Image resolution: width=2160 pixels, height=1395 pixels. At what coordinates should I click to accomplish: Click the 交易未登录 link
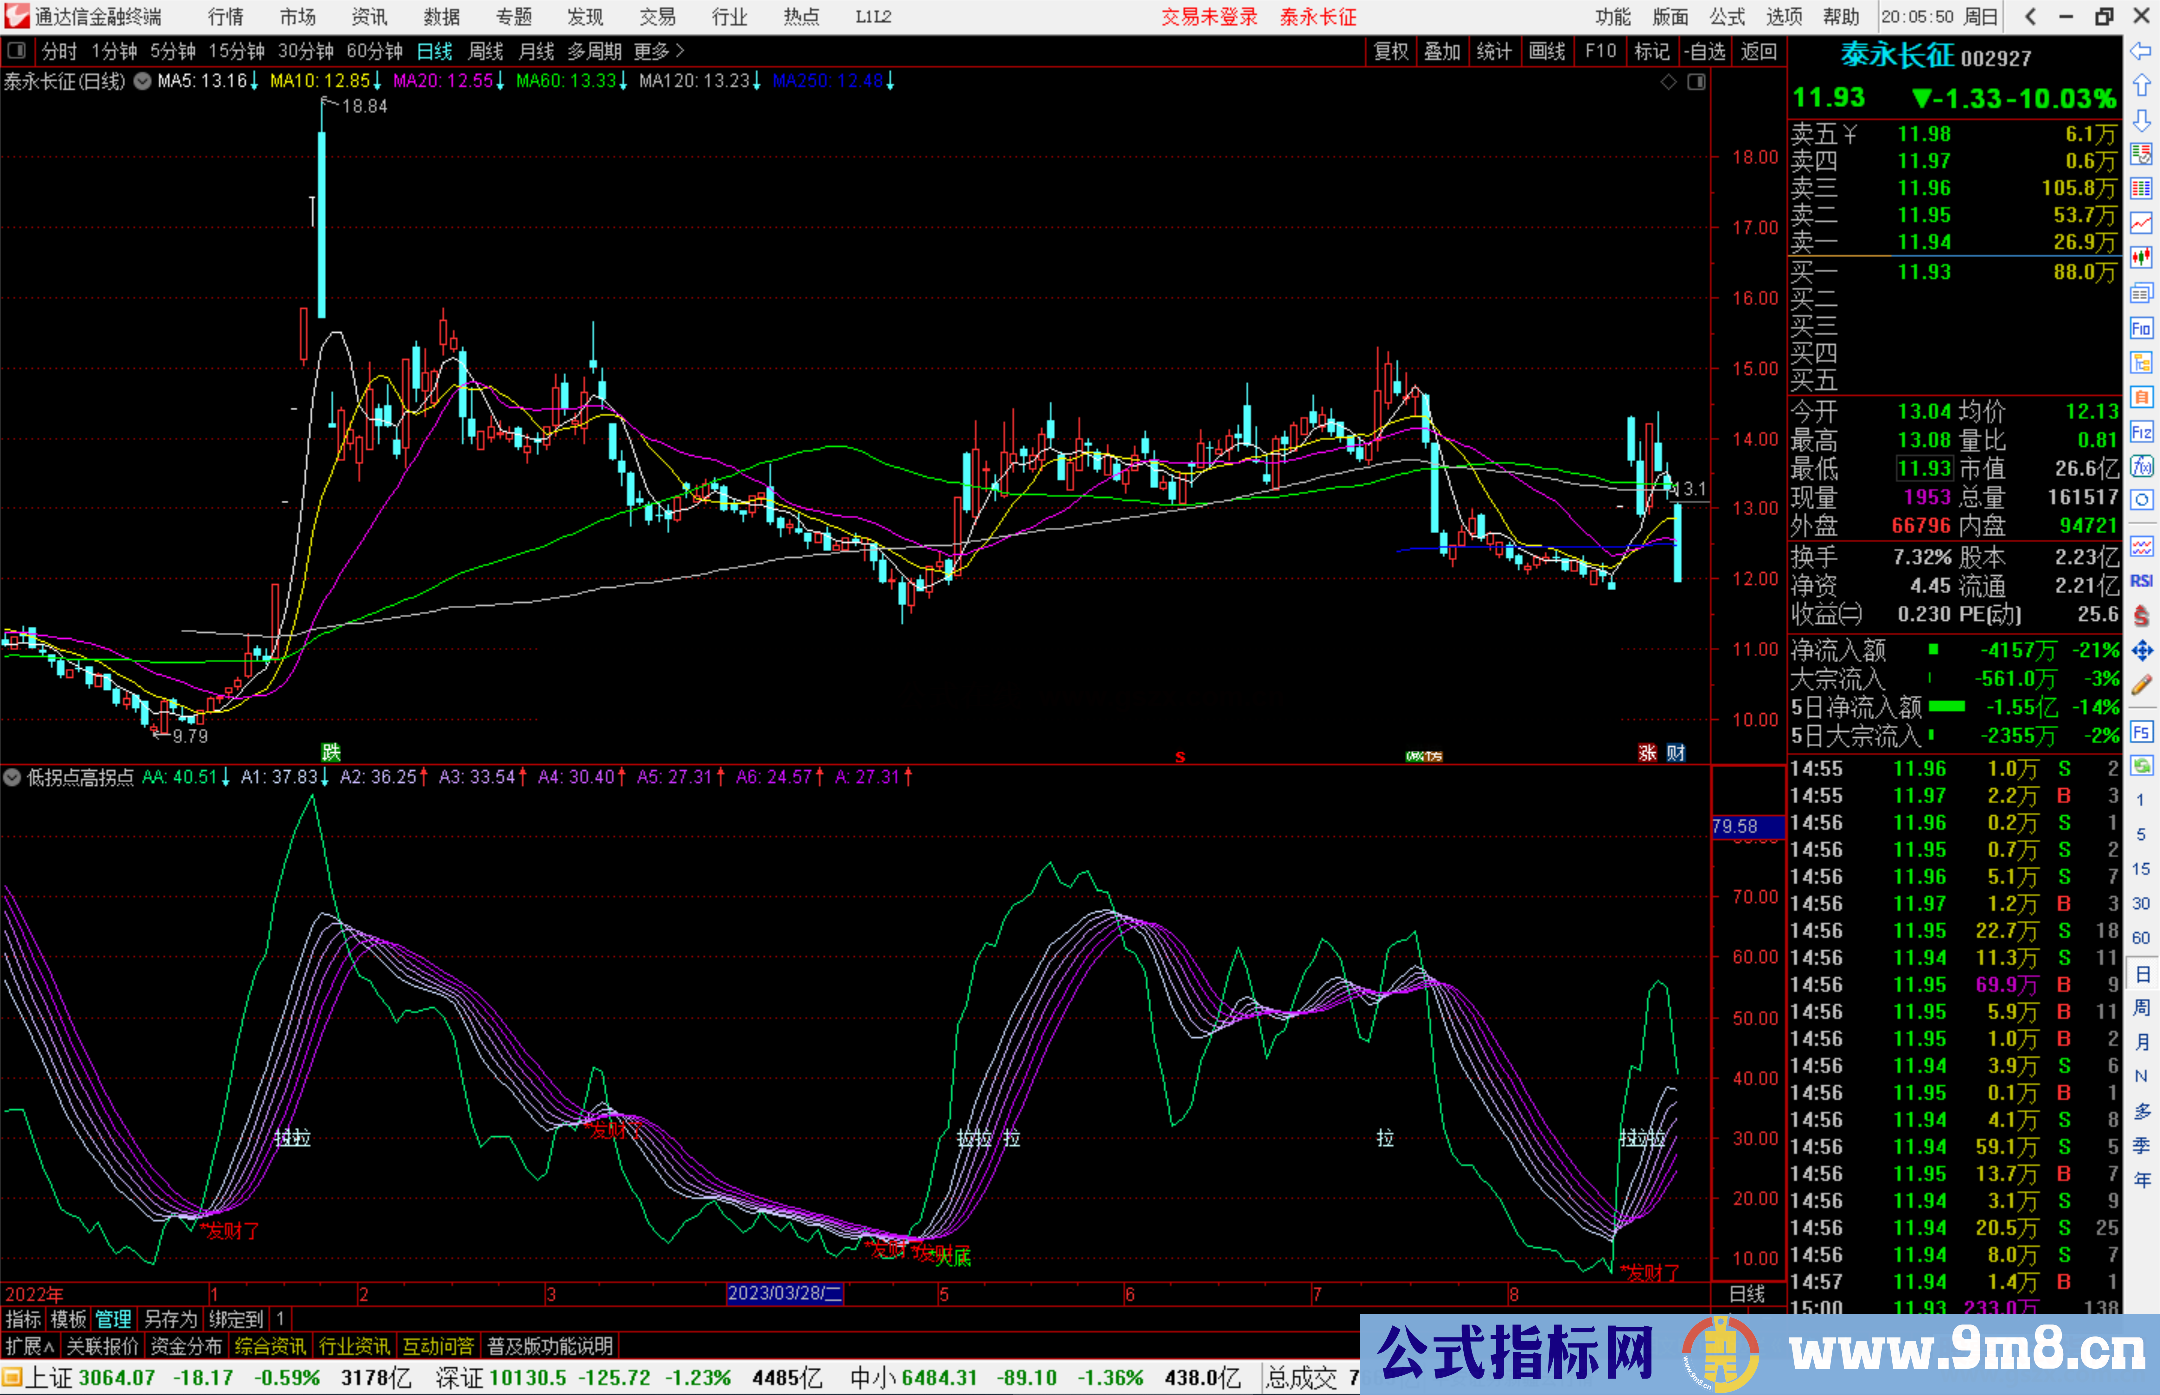coord(1208,17)
